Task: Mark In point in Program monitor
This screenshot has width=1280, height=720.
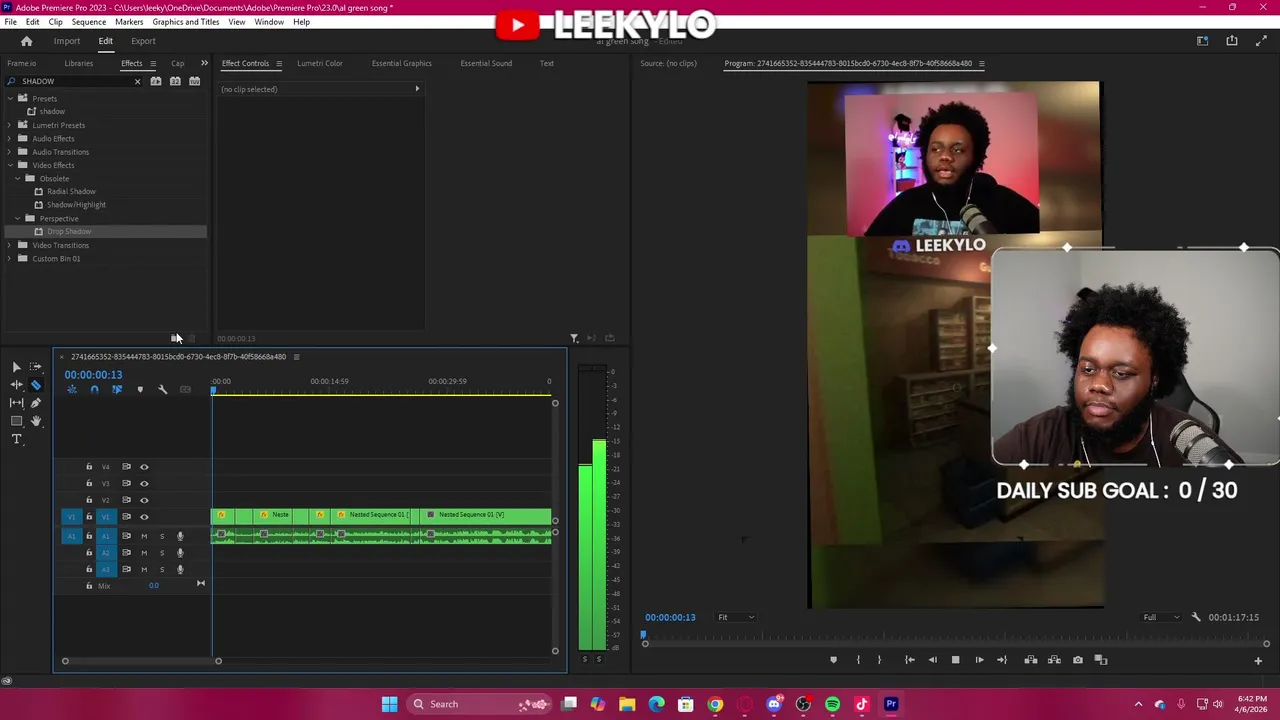Action: pos(858,660)
